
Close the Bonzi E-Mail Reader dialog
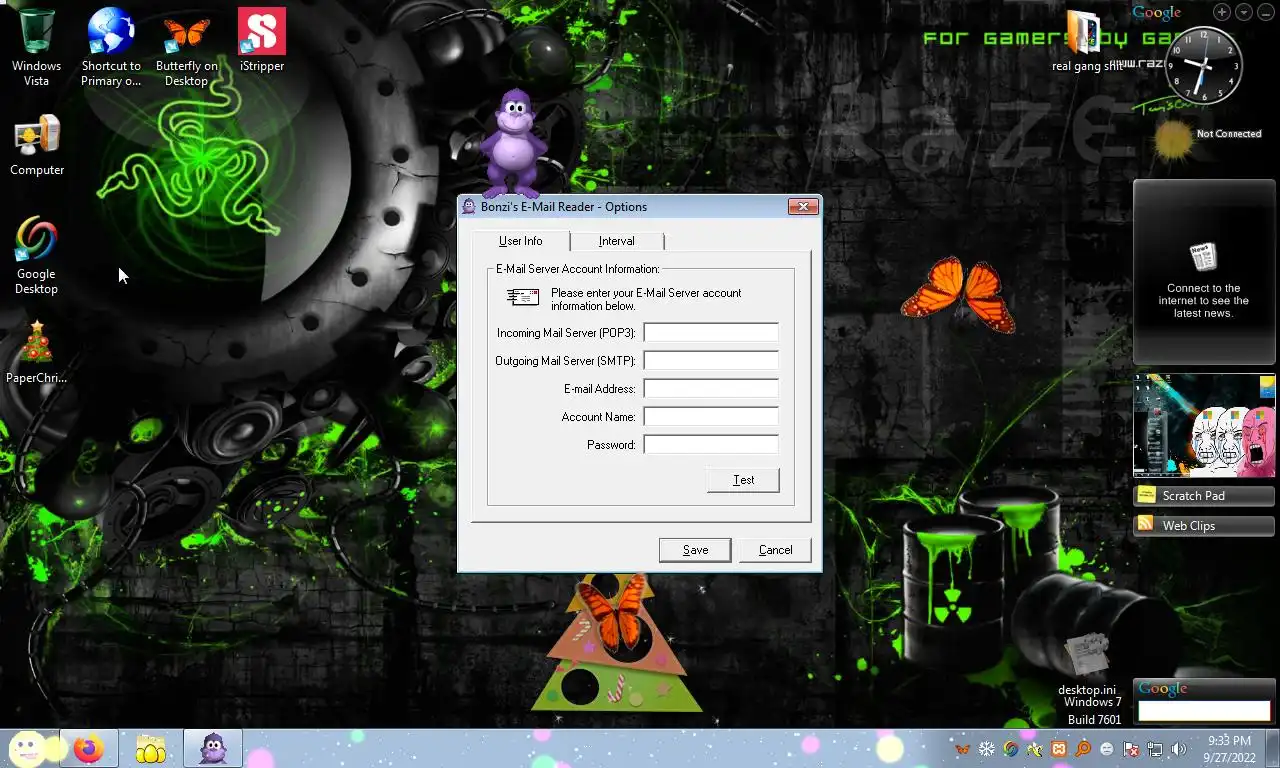pyautogui.click(x=803, y=207)
